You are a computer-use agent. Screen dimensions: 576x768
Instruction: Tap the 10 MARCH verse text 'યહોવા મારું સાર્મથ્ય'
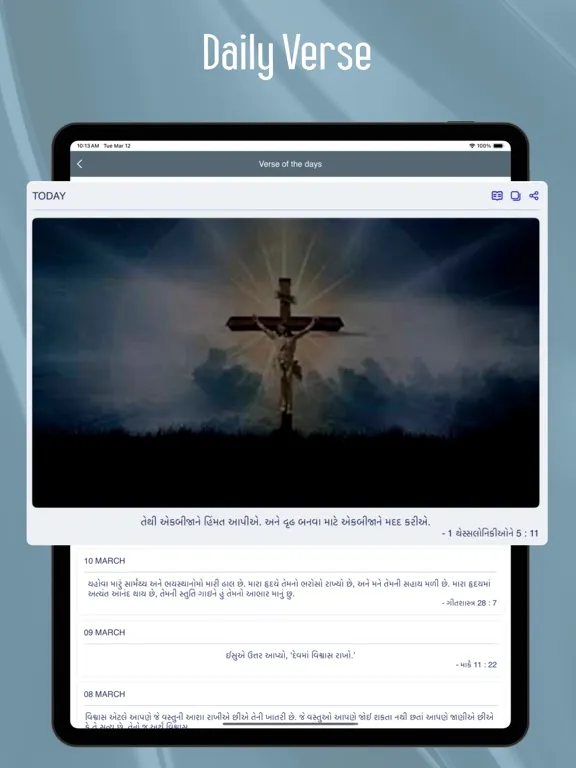tap(289, 589)
